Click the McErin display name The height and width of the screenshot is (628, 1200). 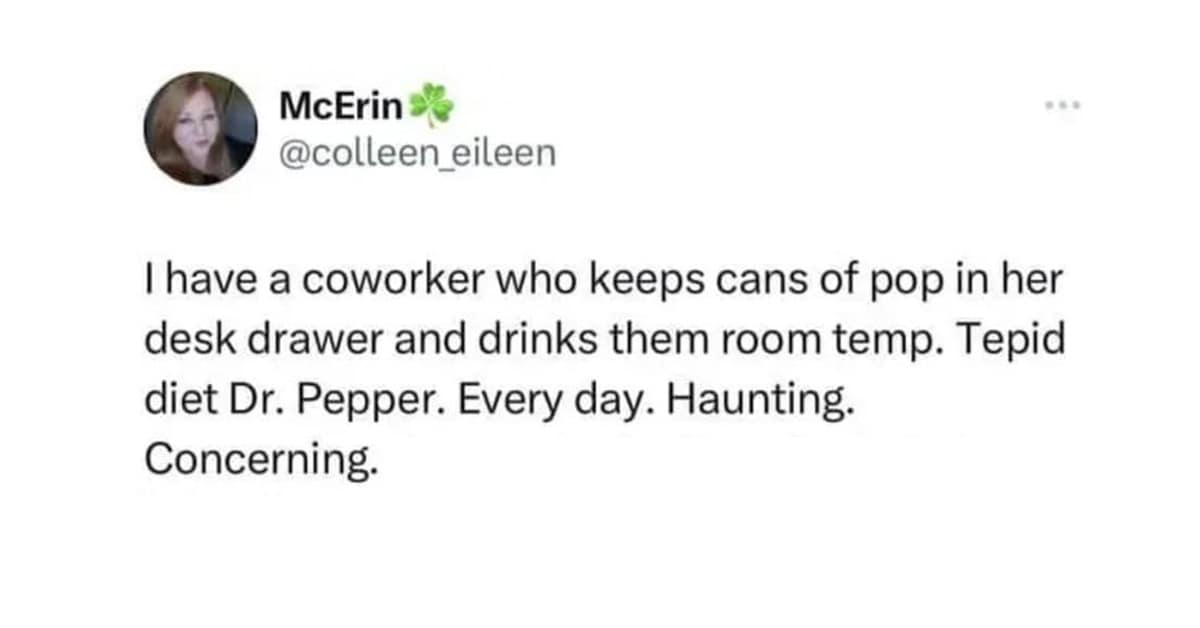(341, 106)
